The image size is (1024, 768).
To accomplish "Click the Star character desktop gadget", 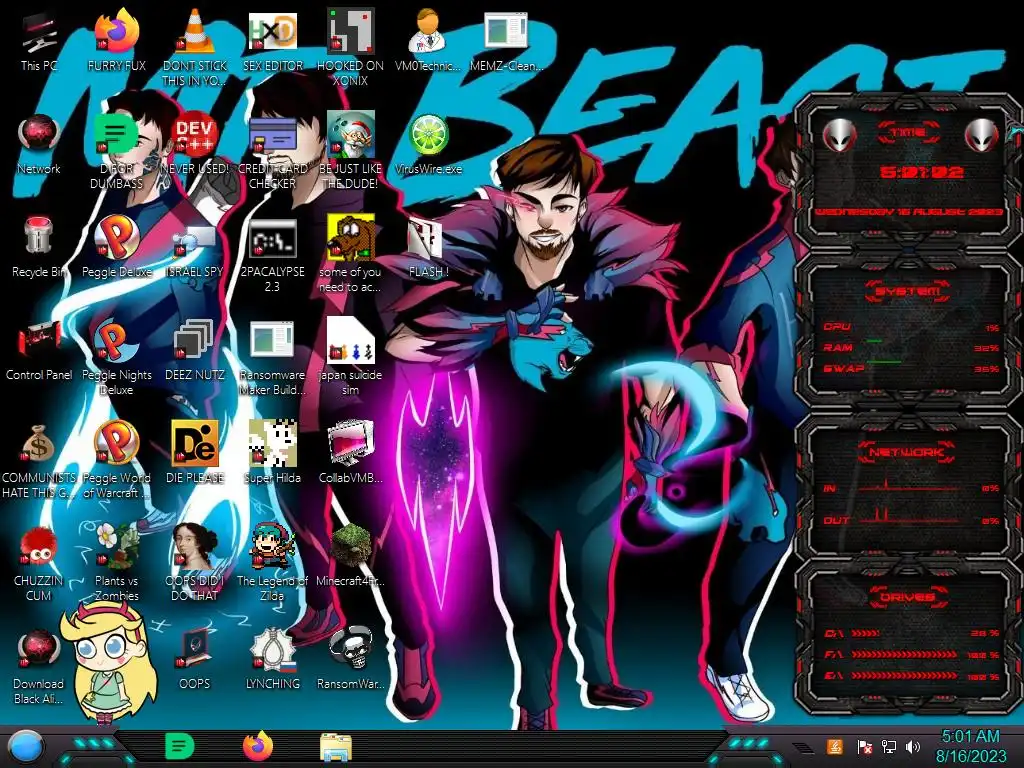I will point(108,661).
